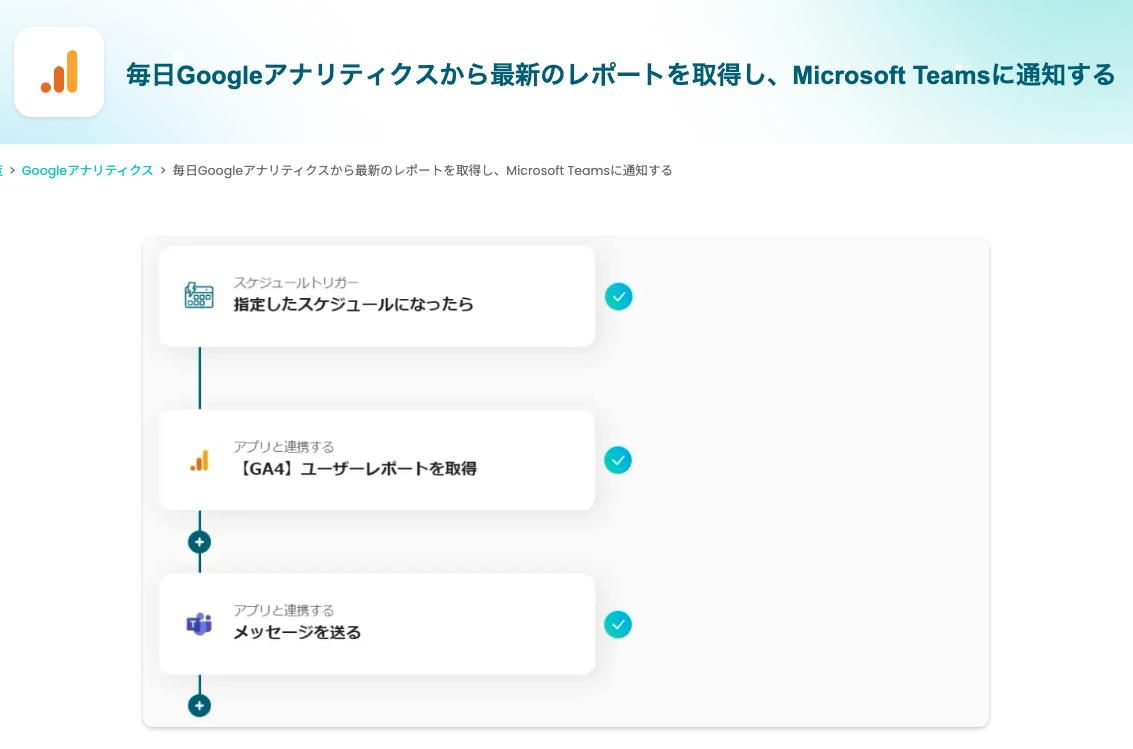Image resolution: width=1133 pixels, height=749 pixels.
Task: Click the スケジュールトリガー label
Action: coord(296,283)
